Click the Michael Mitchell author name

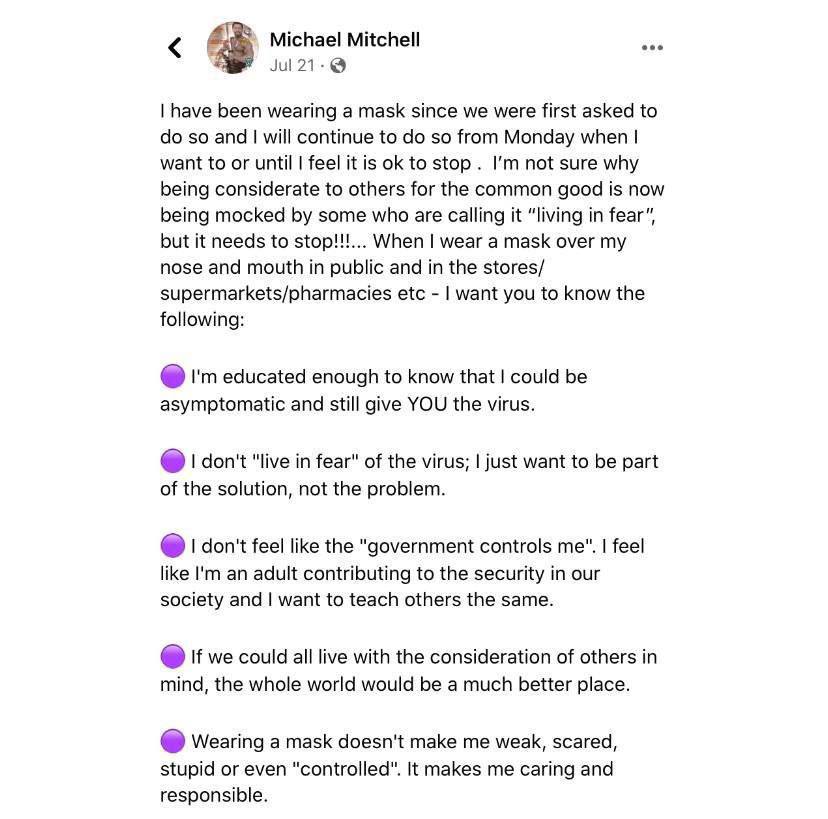pyautogui.click(x=345, y=40)
